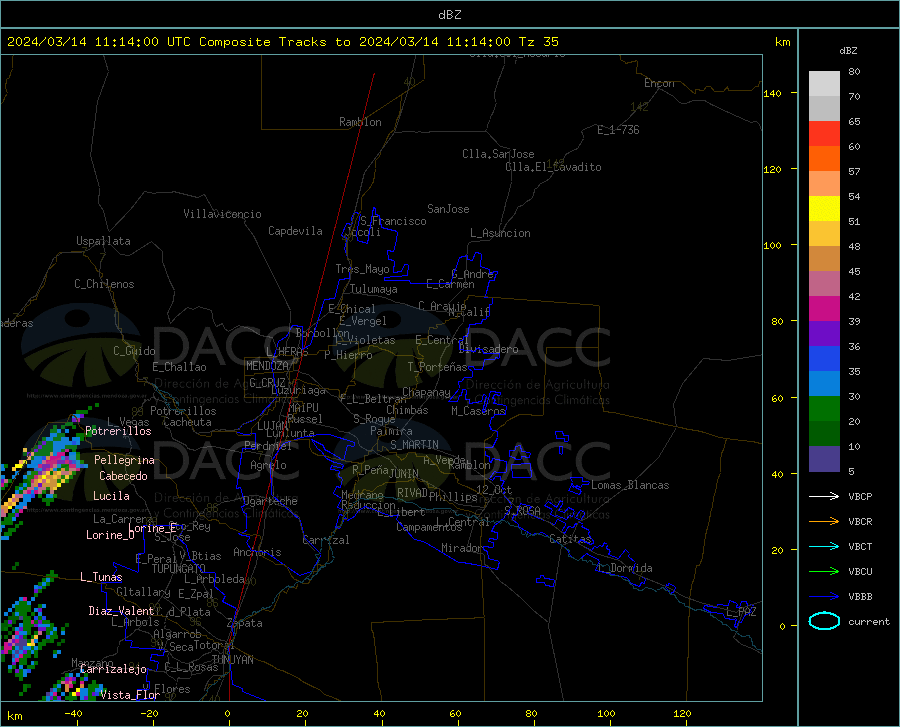Click the white VBCP arrow in legend
The height and width of the screenshot is (727, 900).
(824, 496)
